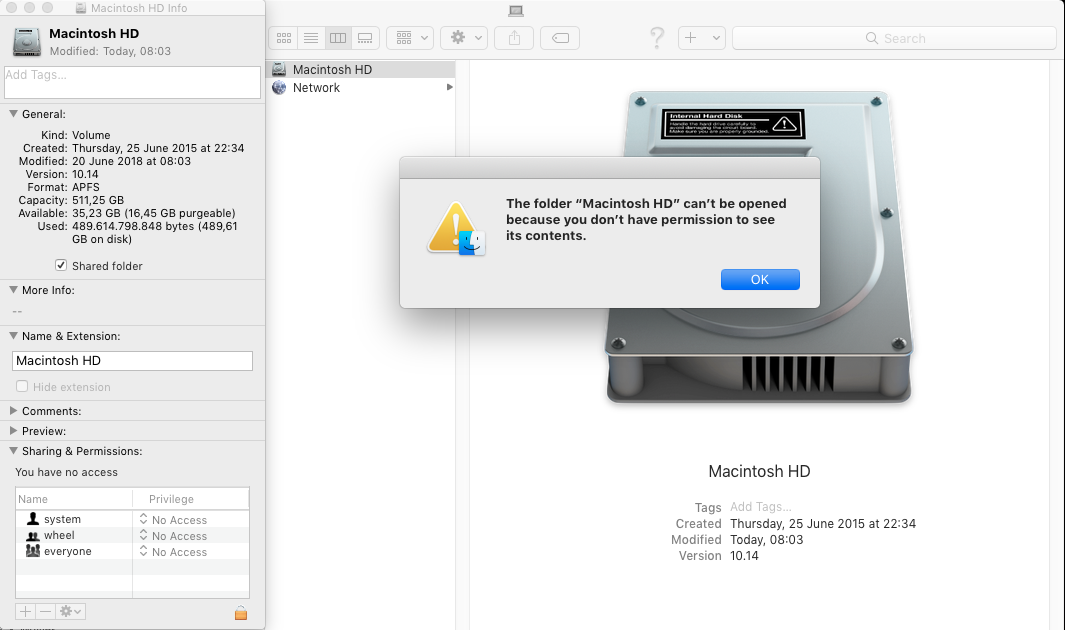Dismiss the permission alert with OK
This screenshot has height=630, width=1065.
pos(760,280)
